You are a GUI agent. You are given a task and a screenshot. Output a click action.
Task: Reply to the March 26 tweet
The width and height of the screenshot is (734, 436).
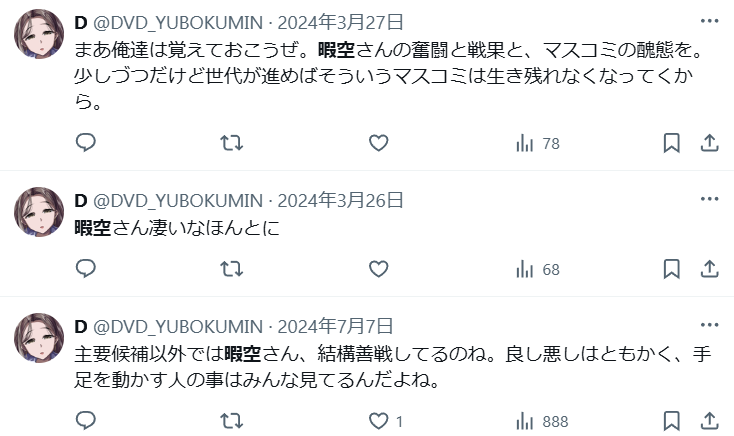click(x=86, y=269)
